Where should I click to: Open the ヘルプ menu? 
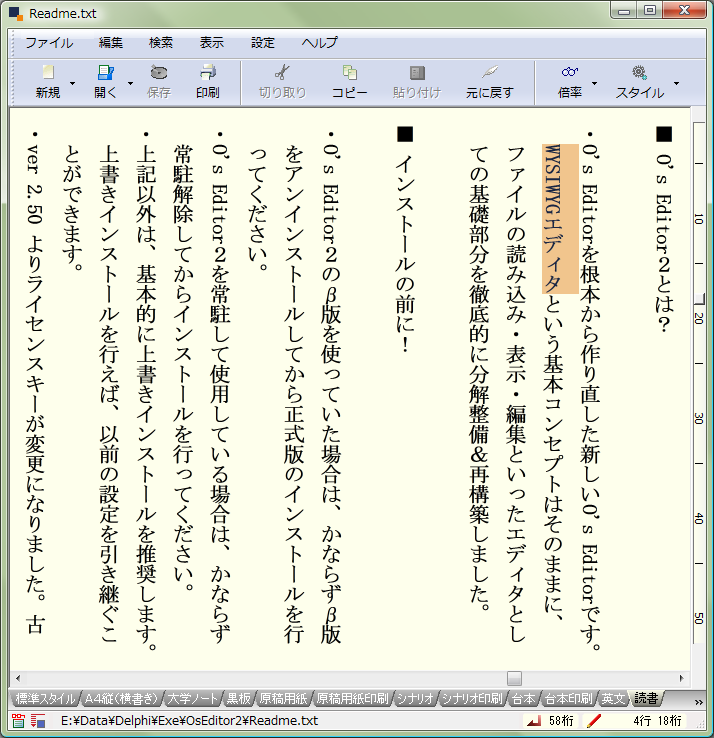pos(320,43)
